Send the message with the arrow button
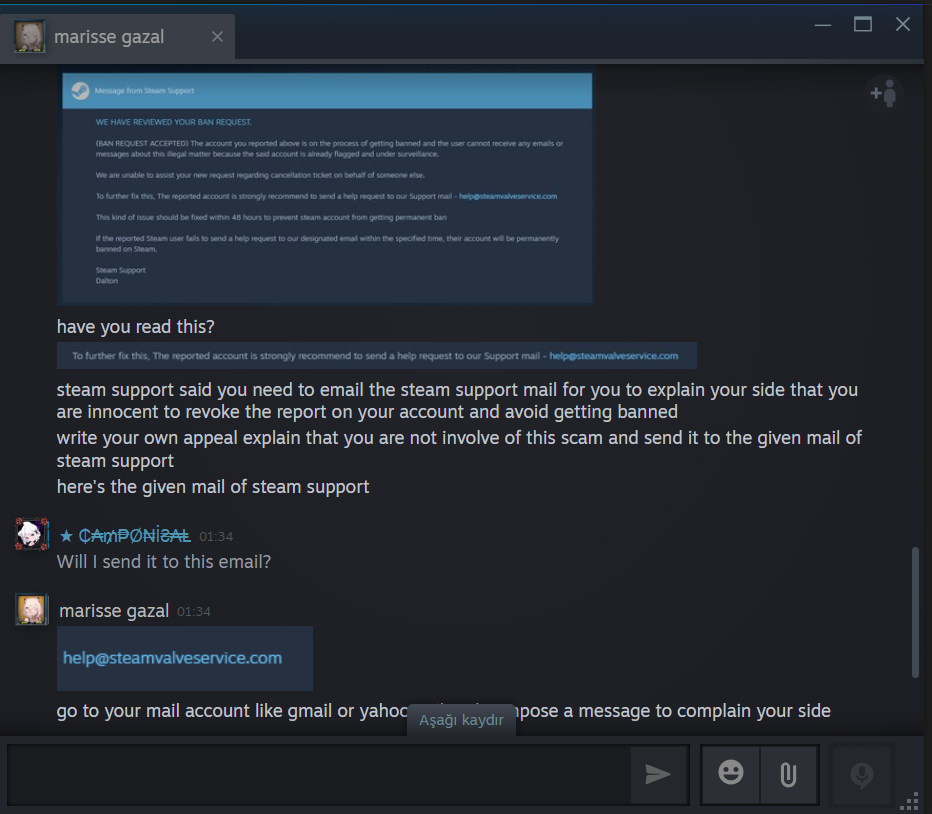The height and width of the screenshot is (814, 932). tap(659, 774)
